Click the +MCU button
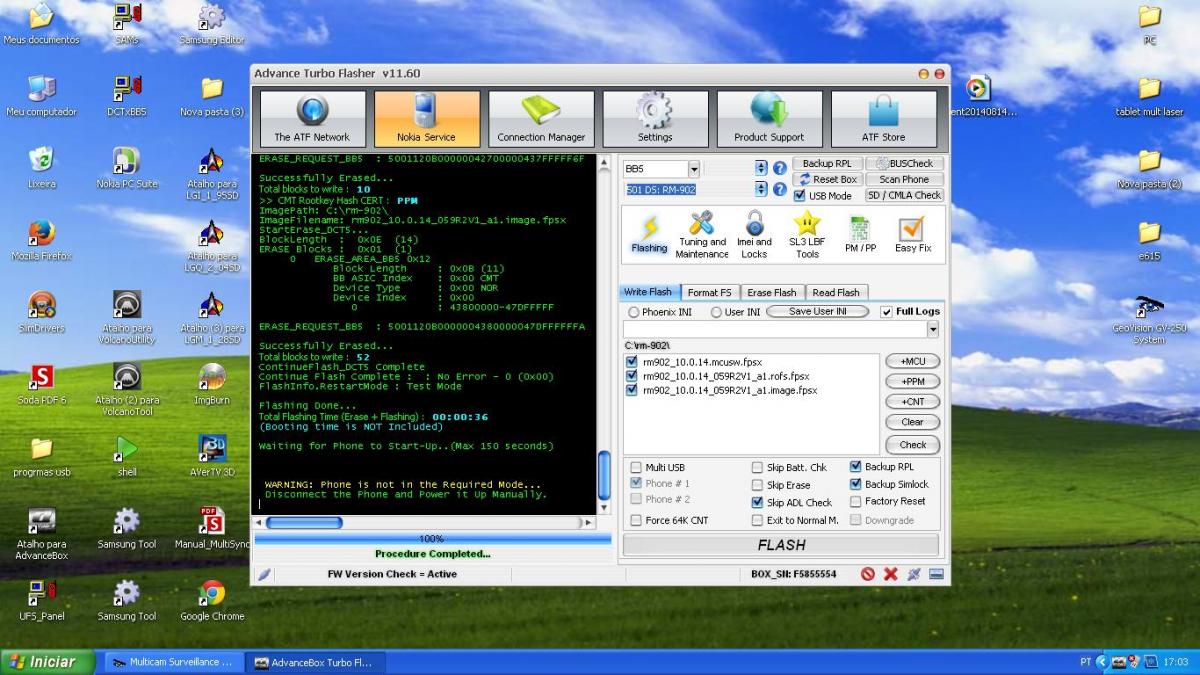 click(912, 361)
